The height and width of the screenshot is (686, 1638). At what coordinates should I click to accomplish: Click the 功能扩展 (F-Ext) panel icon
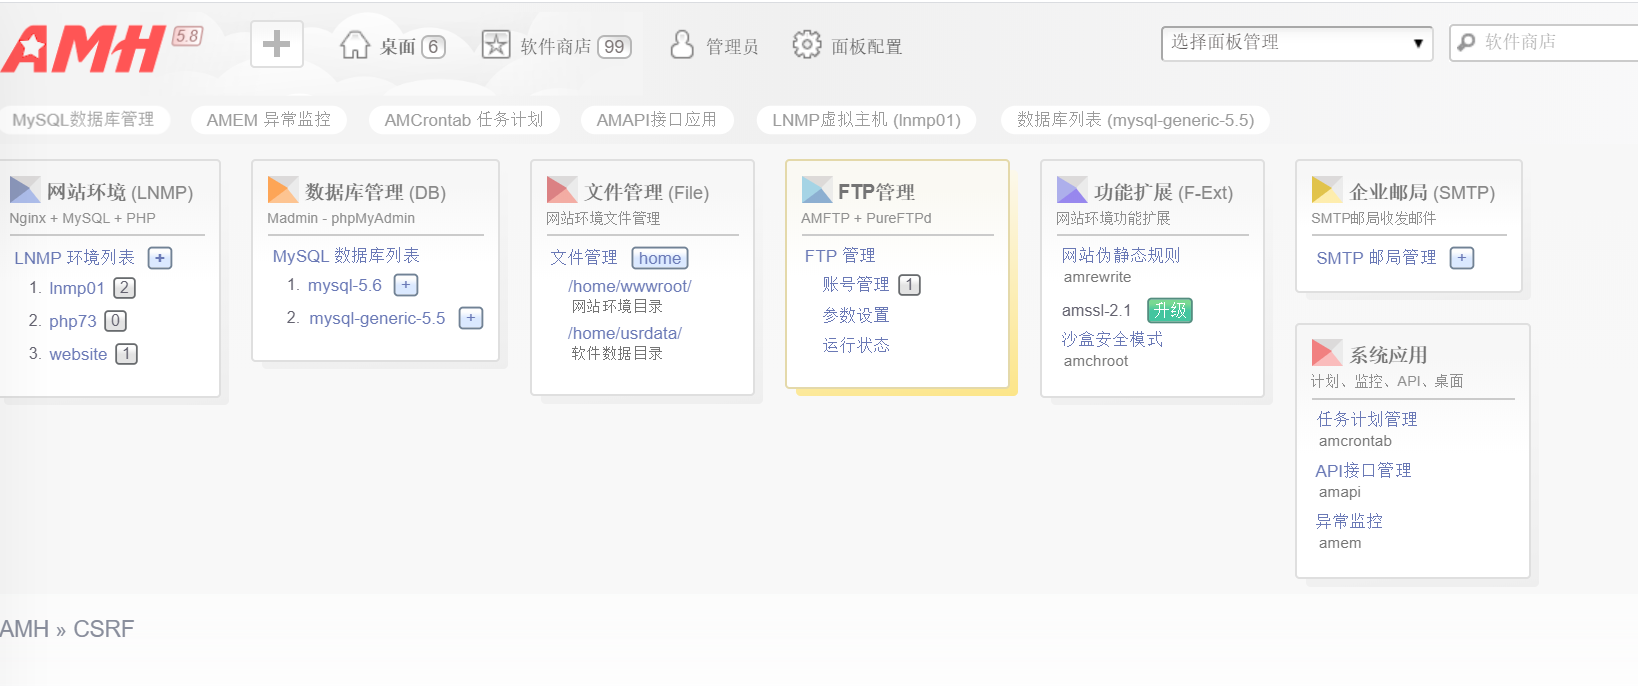tap(1072, 190)
